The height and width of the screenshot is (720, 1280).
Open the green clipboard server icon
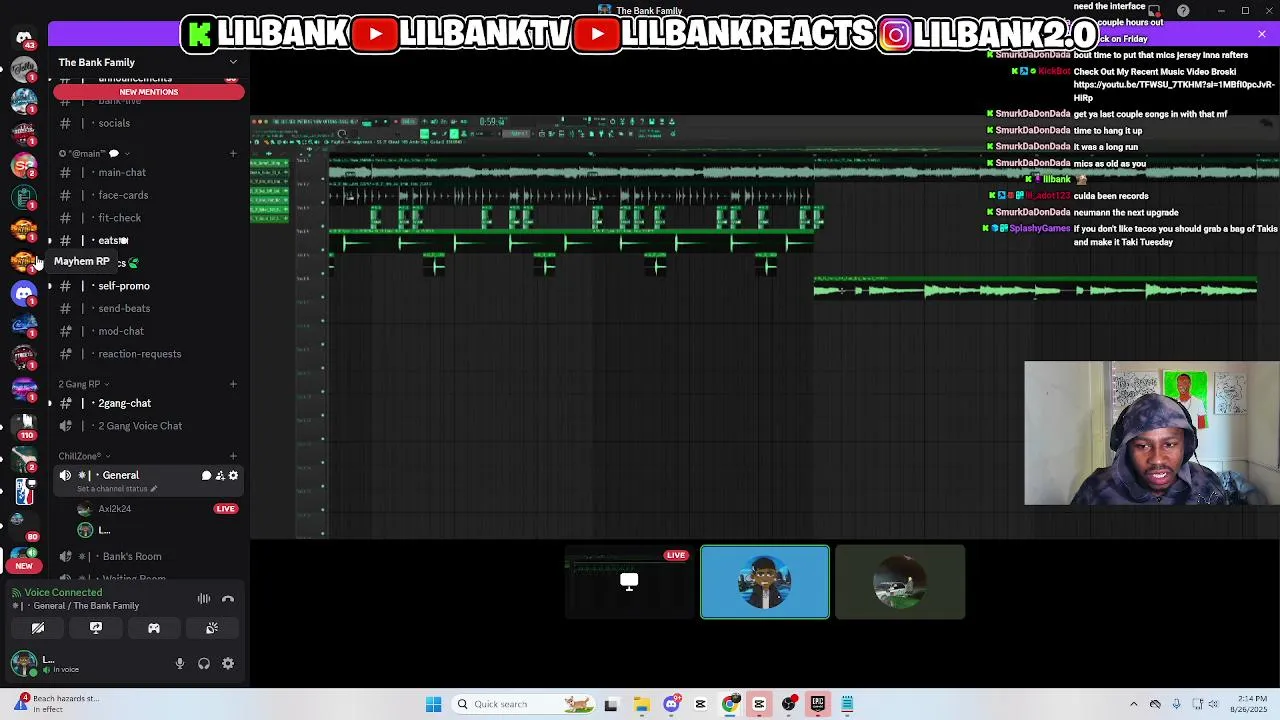(24, 197)
